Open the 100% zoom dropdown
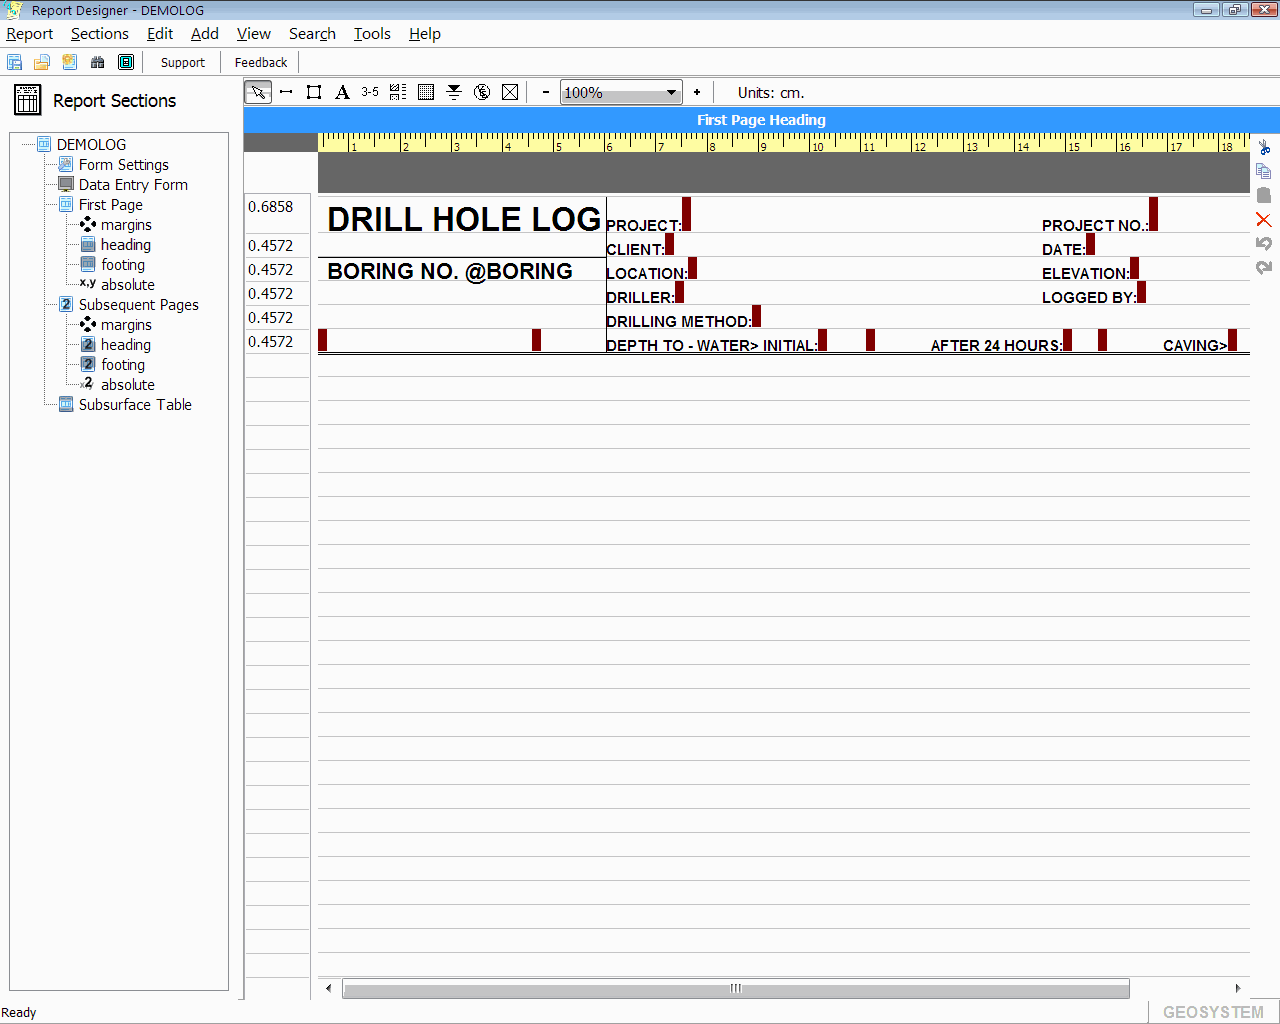 click(x=671, y=93)
